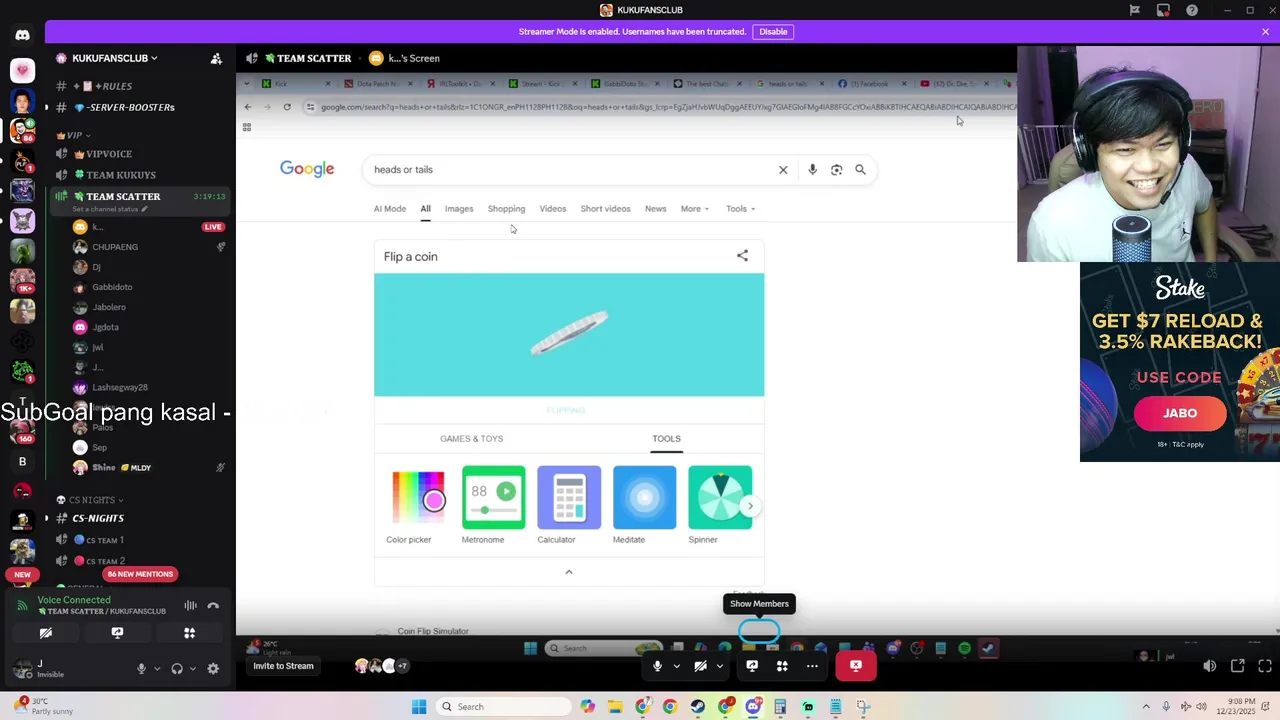Screen dimensions: 1280x720
Task: Switch to Videos search tab
Action: click(x=553, y=209)
